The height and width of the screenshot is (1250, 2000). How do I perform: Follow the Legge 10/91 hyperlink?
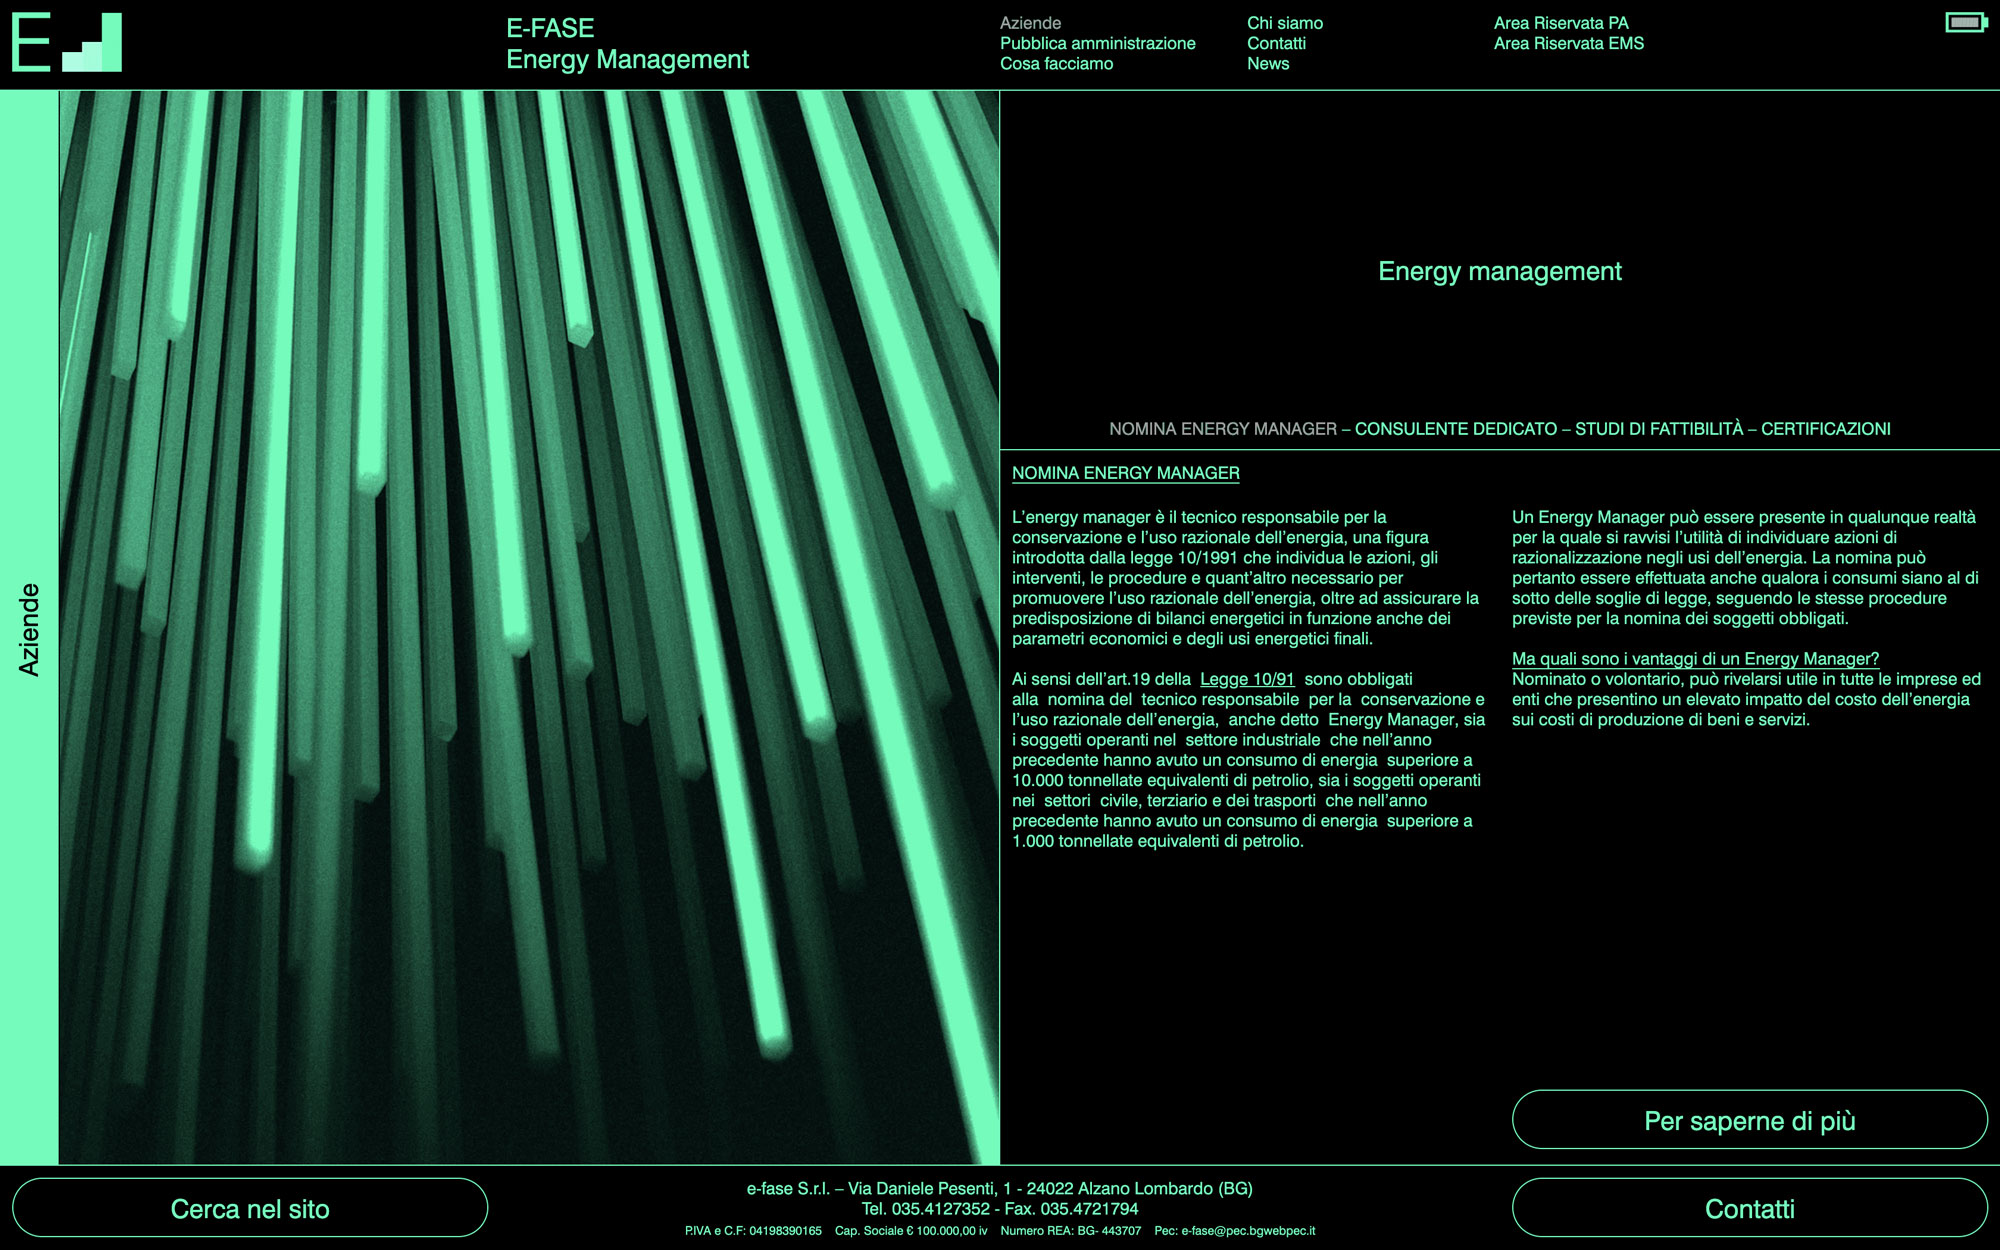[x=1246, y=679]
